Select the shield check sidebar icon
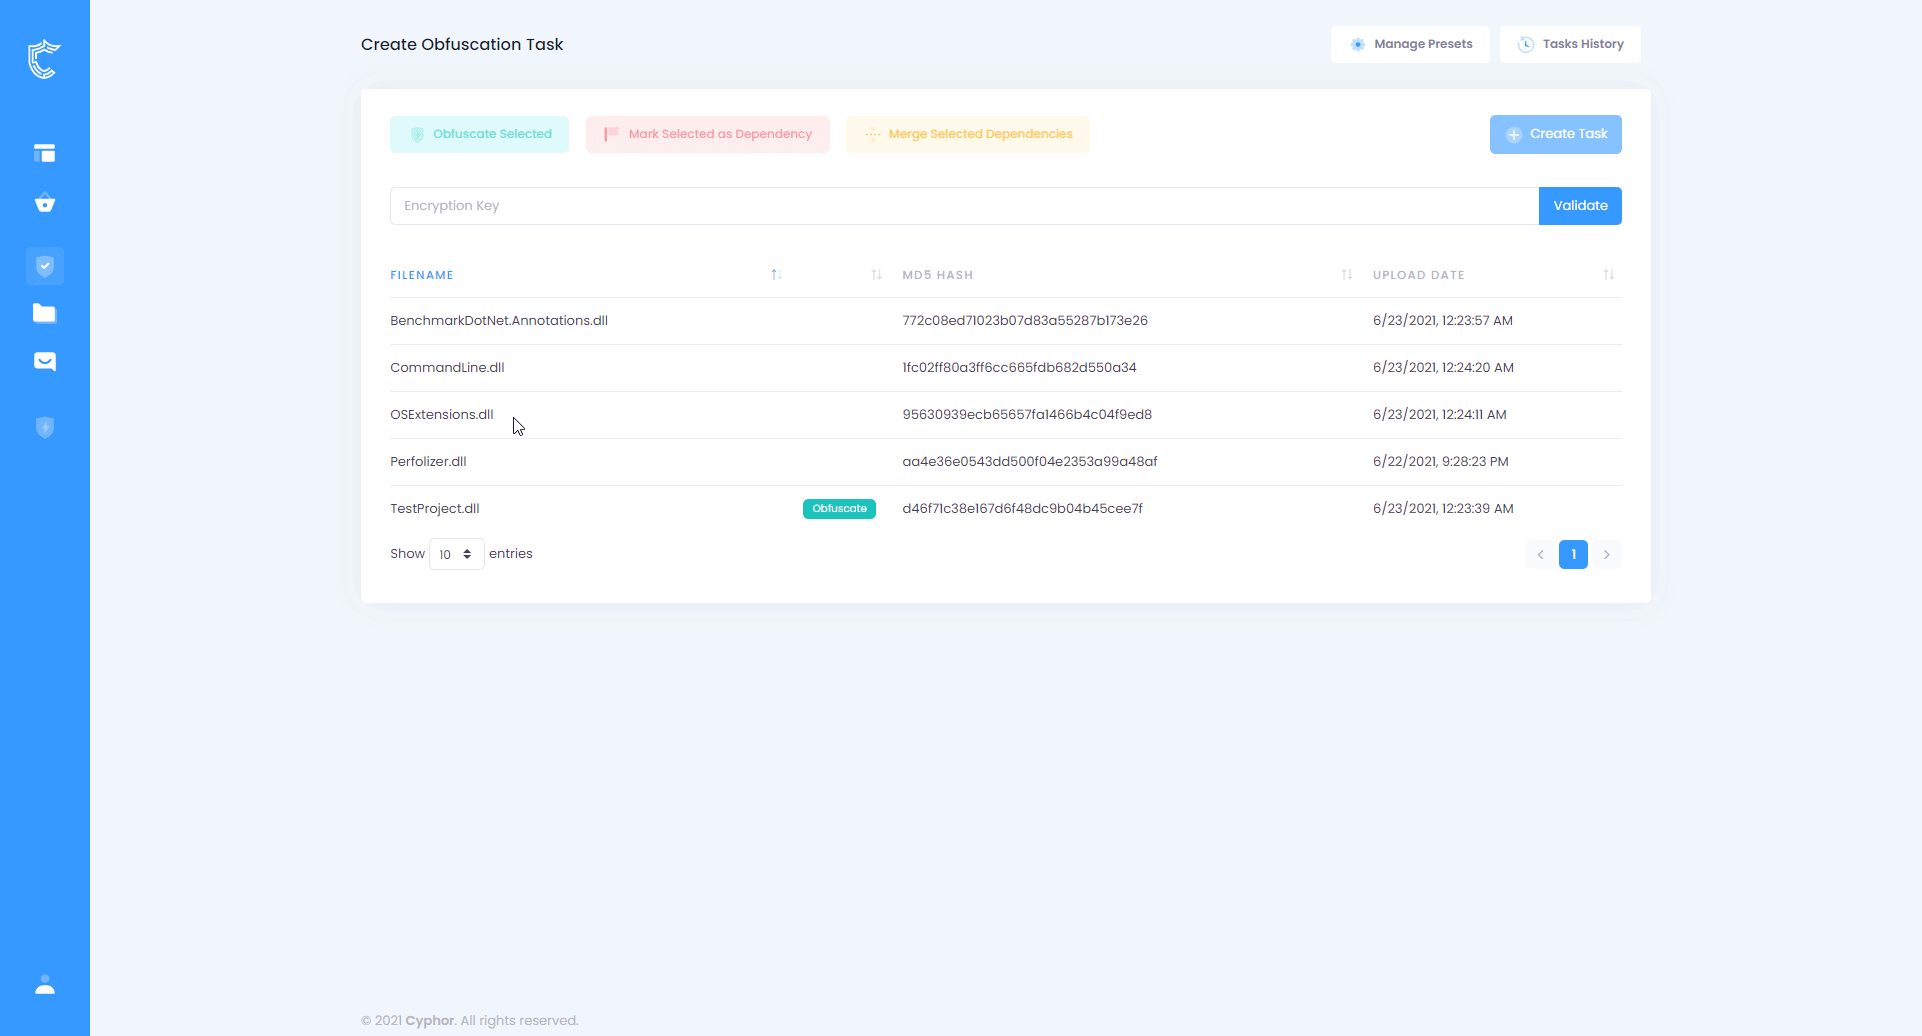This screenshot has height=1036, width=1922. 45,266
